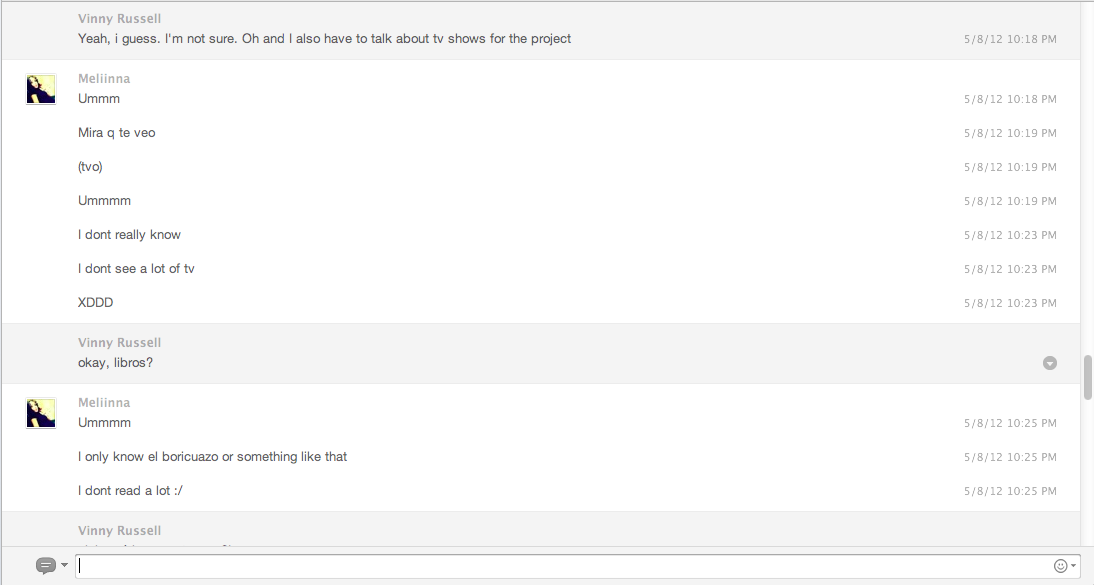
Task: Click the "I dont read a lot :/" message
Action: 130,491
